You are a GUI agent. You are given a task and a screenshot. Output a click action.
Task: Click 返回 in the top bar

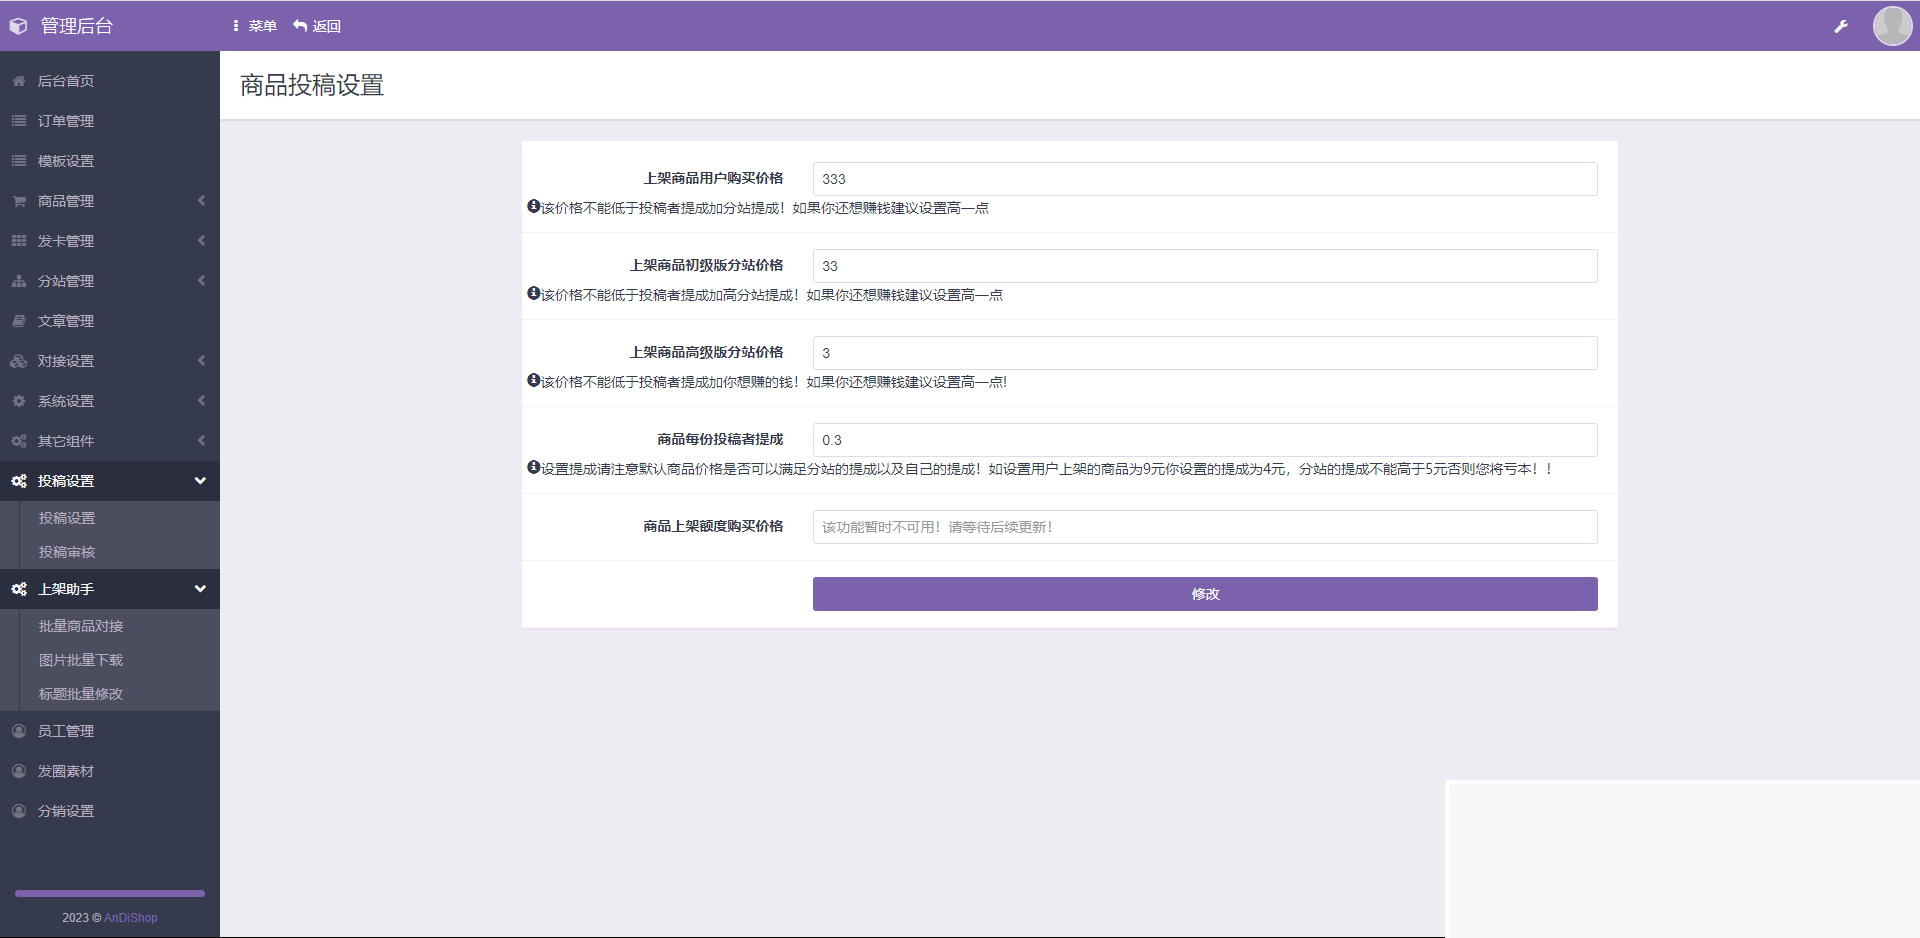tap(316, 26)
